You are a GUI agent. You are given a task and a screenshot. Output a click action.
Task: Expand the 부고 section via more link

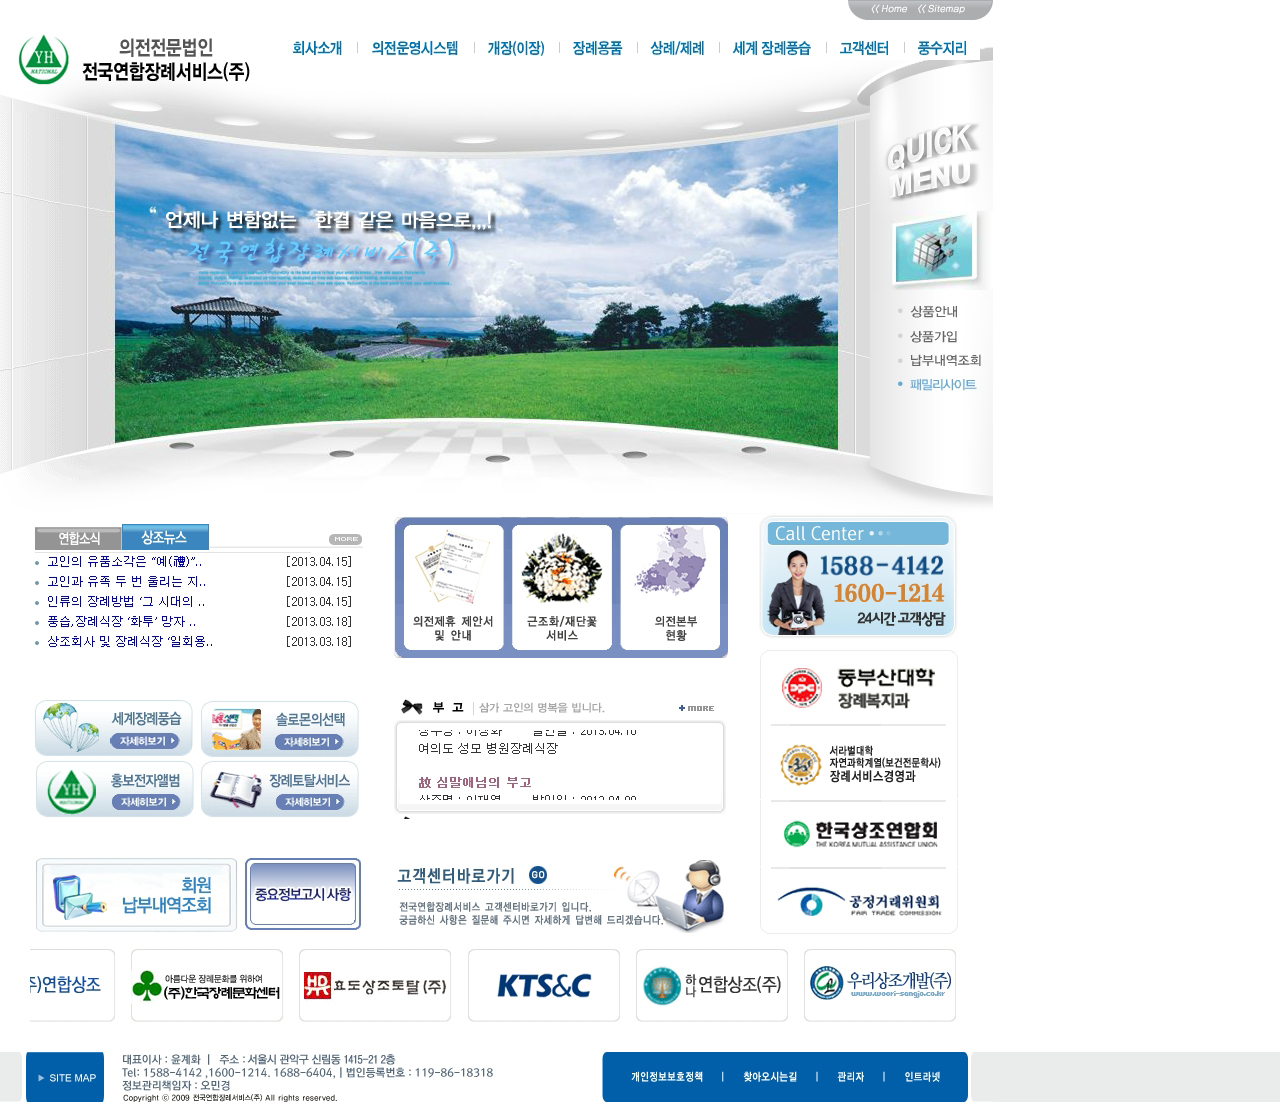tap(697, 708)
